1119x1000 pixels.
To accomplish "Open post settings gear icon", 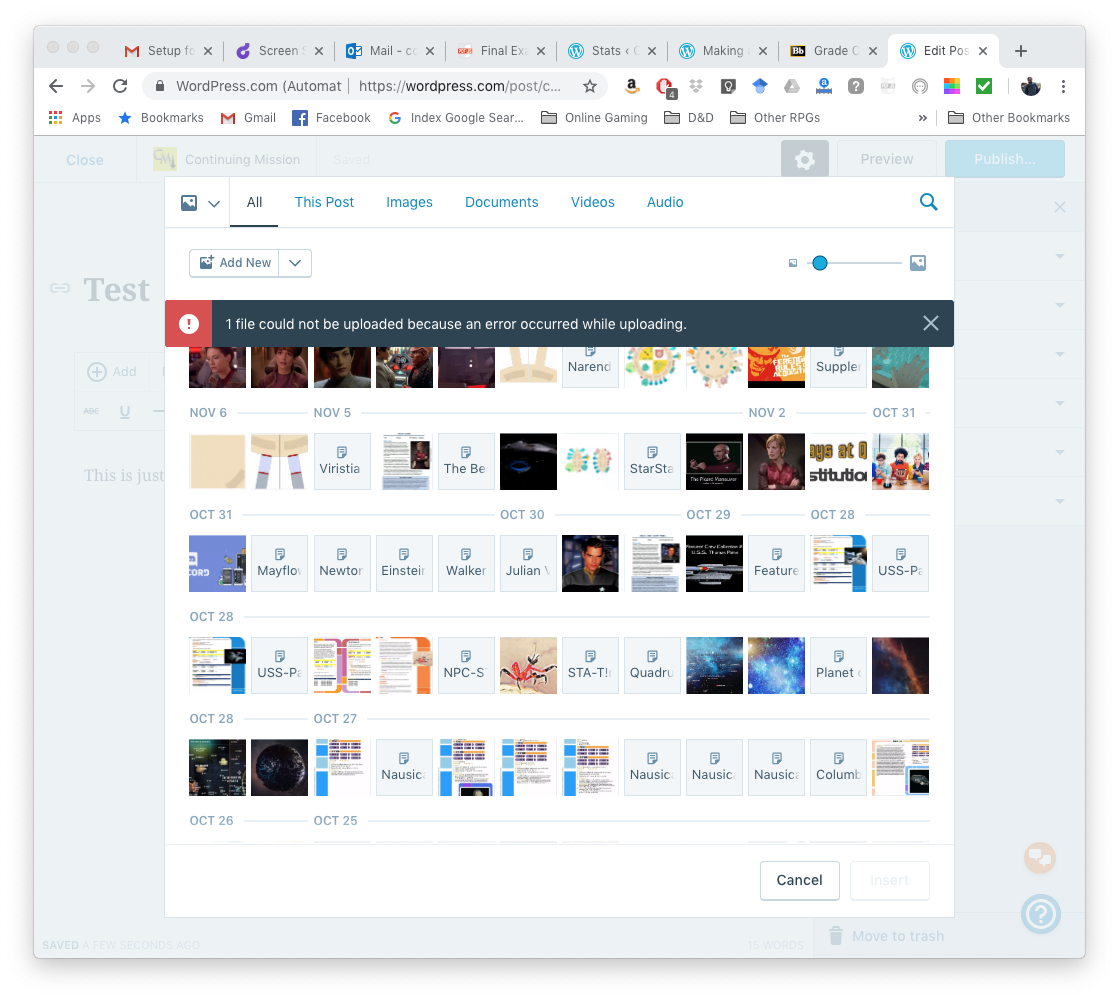I will tap(805, 159).
